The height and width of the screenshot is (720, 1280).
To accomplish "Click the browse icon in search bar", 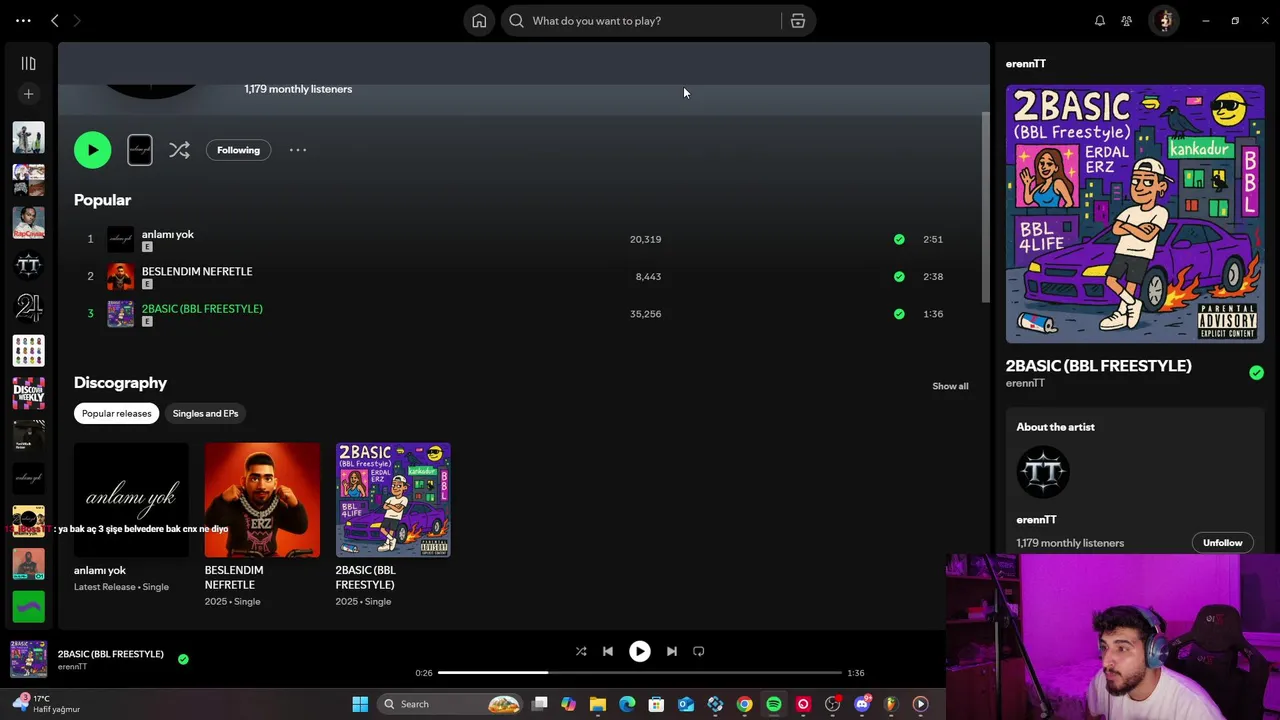I will pyautogui.click(x=798, y=21).
